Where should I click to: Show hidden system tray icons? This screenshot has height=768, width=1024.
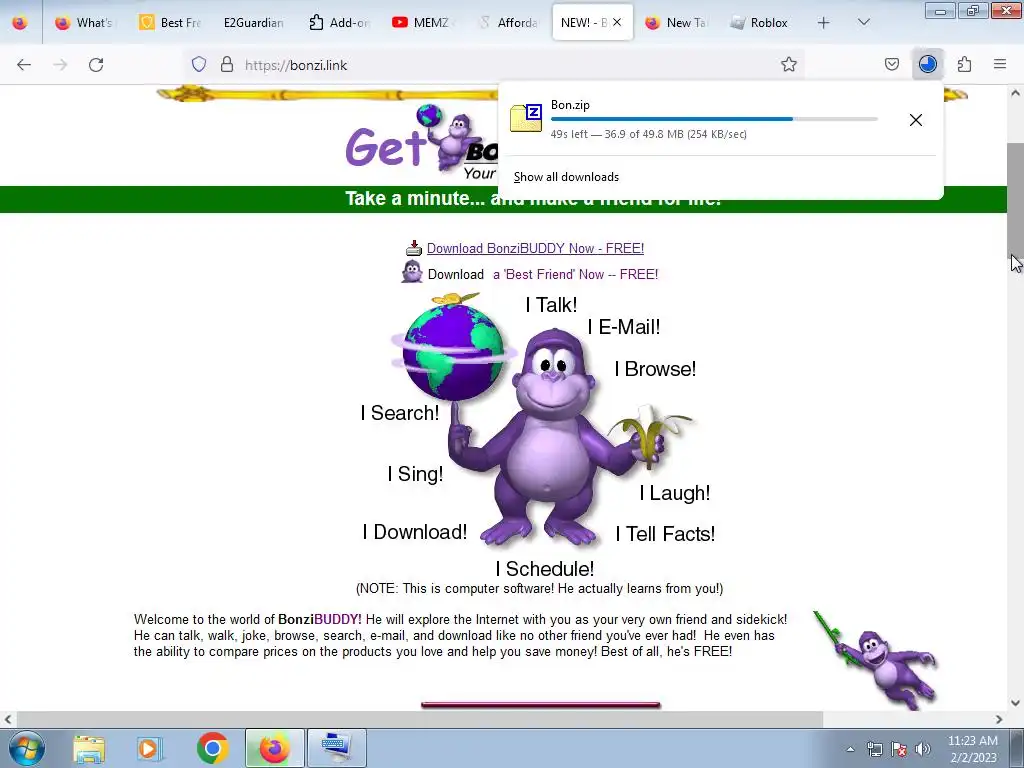850,749
